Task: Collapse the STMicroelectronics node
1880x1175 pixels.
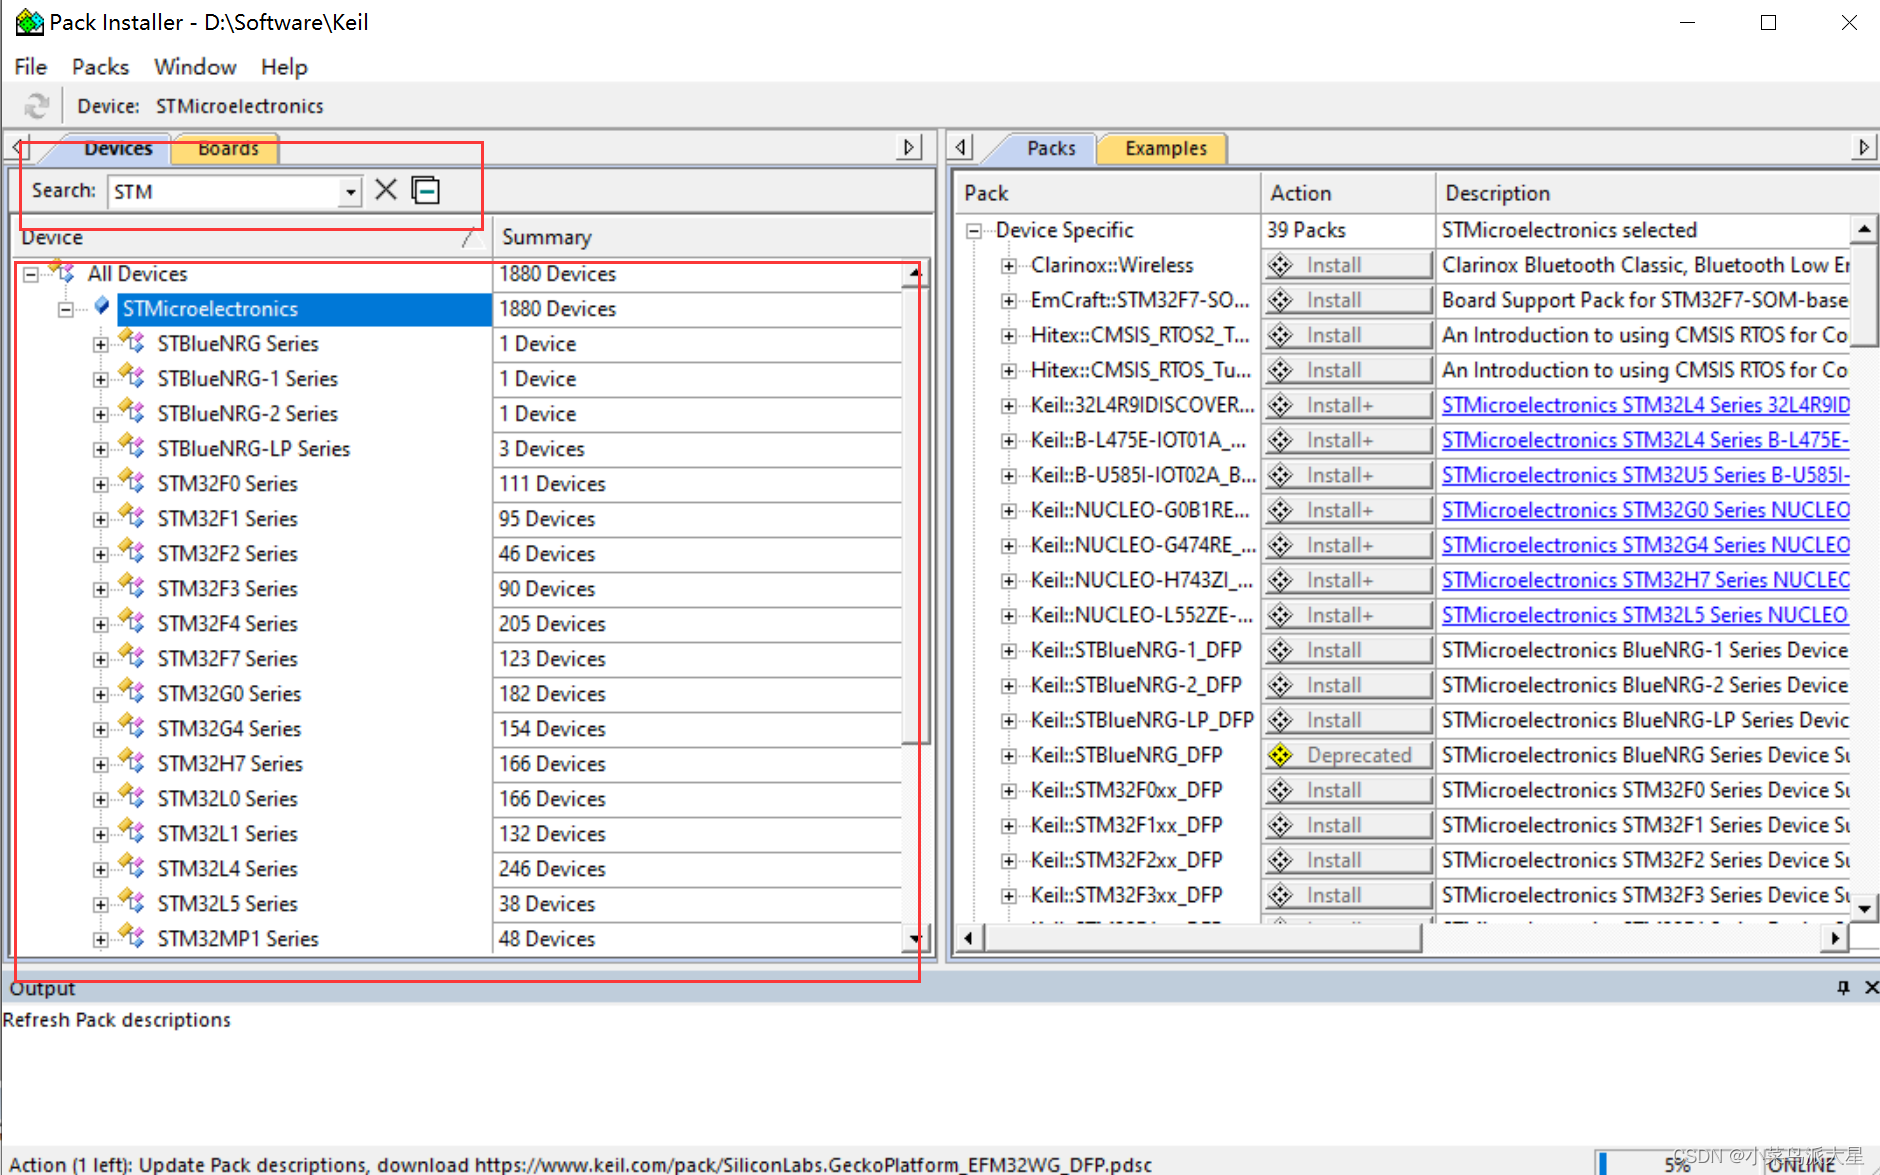Action: pyautogui.click(x=65, y=309)
